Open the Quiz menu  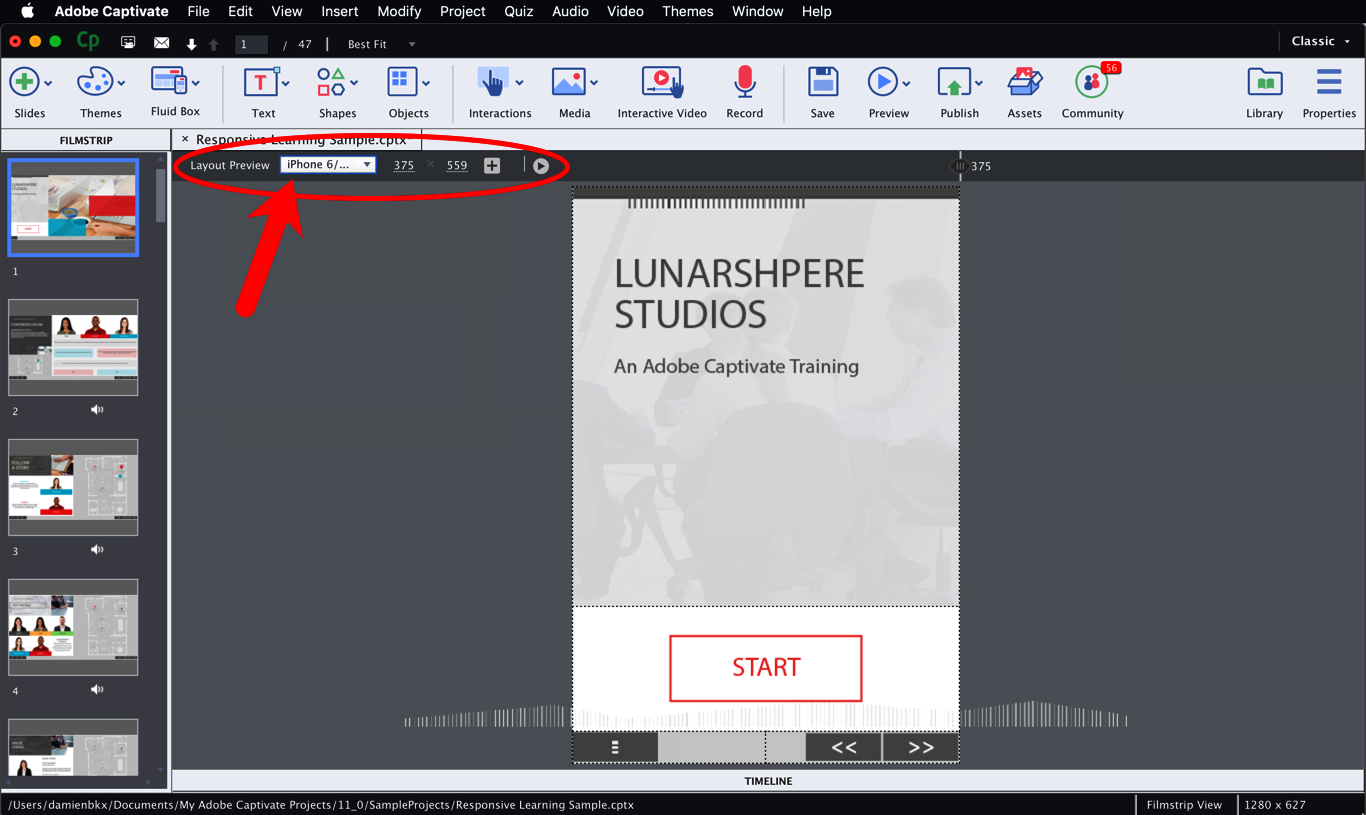click(x=518, y=11)
